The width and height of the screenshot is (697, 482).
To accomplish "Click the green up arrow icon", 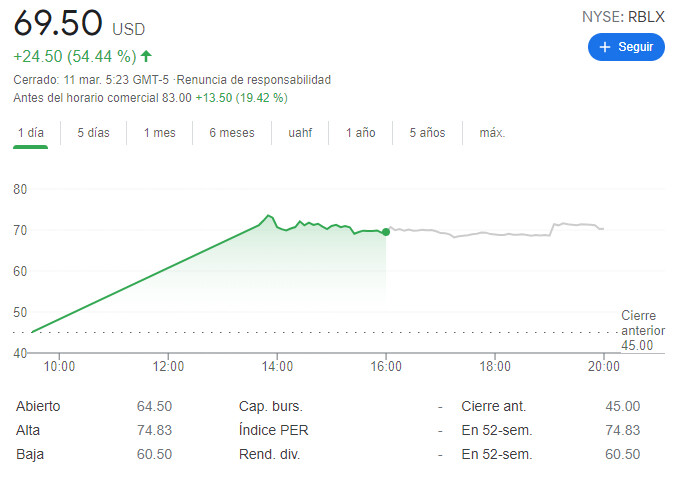I will (x=147, y=56).
